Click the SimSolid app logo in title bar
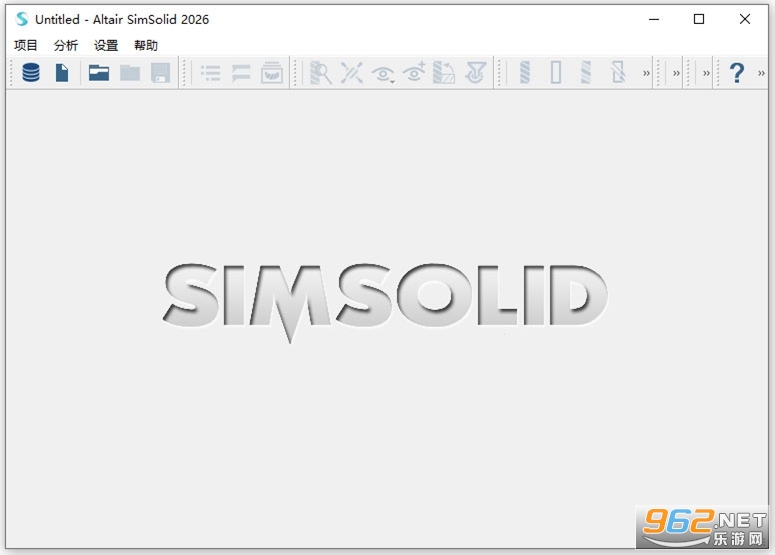The image size is (775, 555). coord(22,19)
